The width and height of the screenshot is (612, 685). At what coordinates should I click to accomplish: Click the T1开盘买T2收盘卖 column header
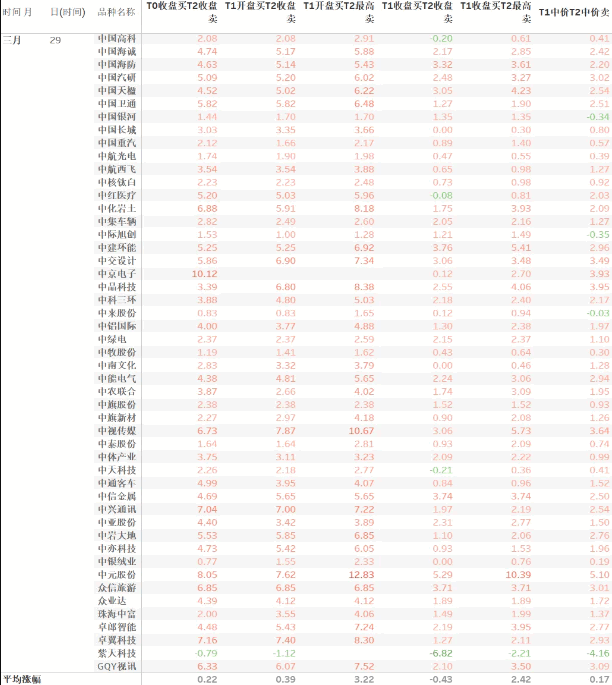tap(260, 12)
